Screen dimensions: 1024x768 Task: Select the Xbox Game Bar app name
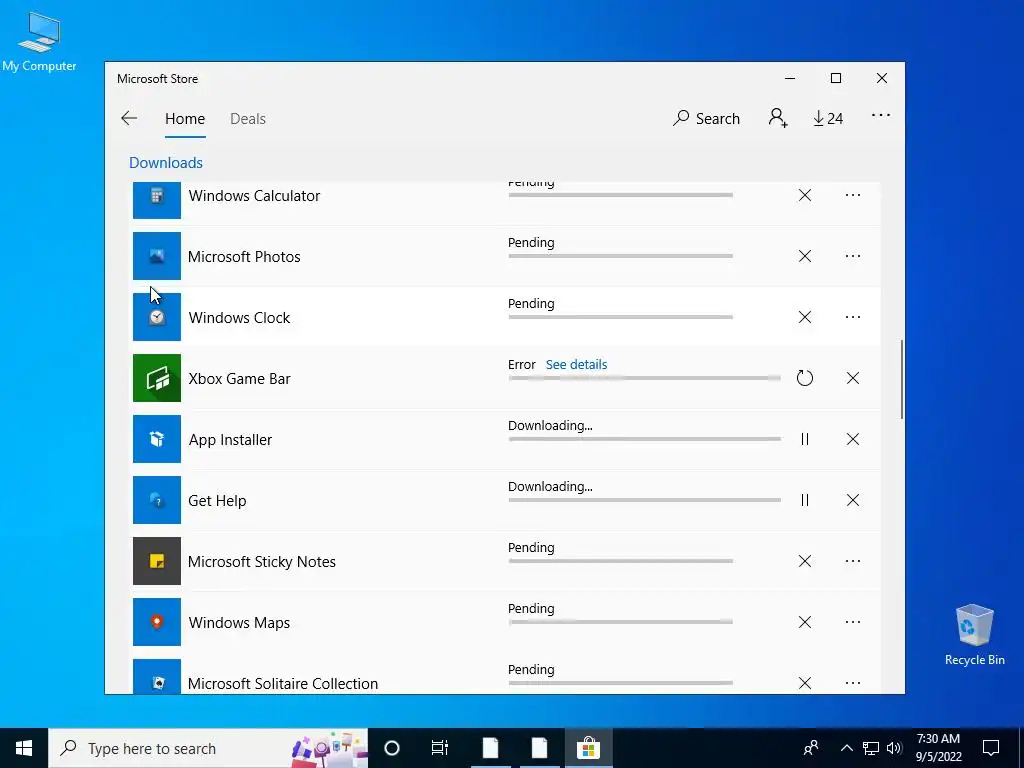[x=239, y=379]
